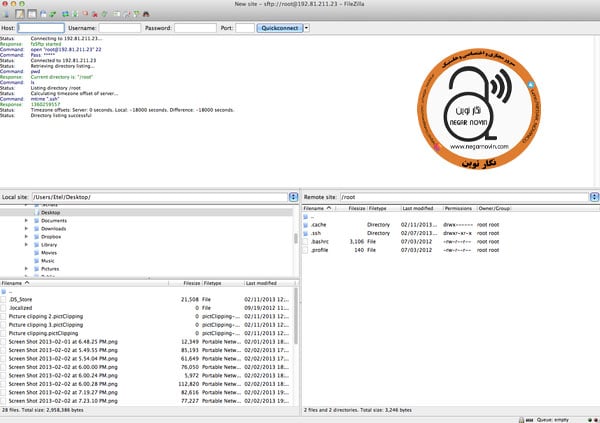This screenshot has height=423, width=600.
Task: Click the Documents folder icon
Action: (37, 220)
